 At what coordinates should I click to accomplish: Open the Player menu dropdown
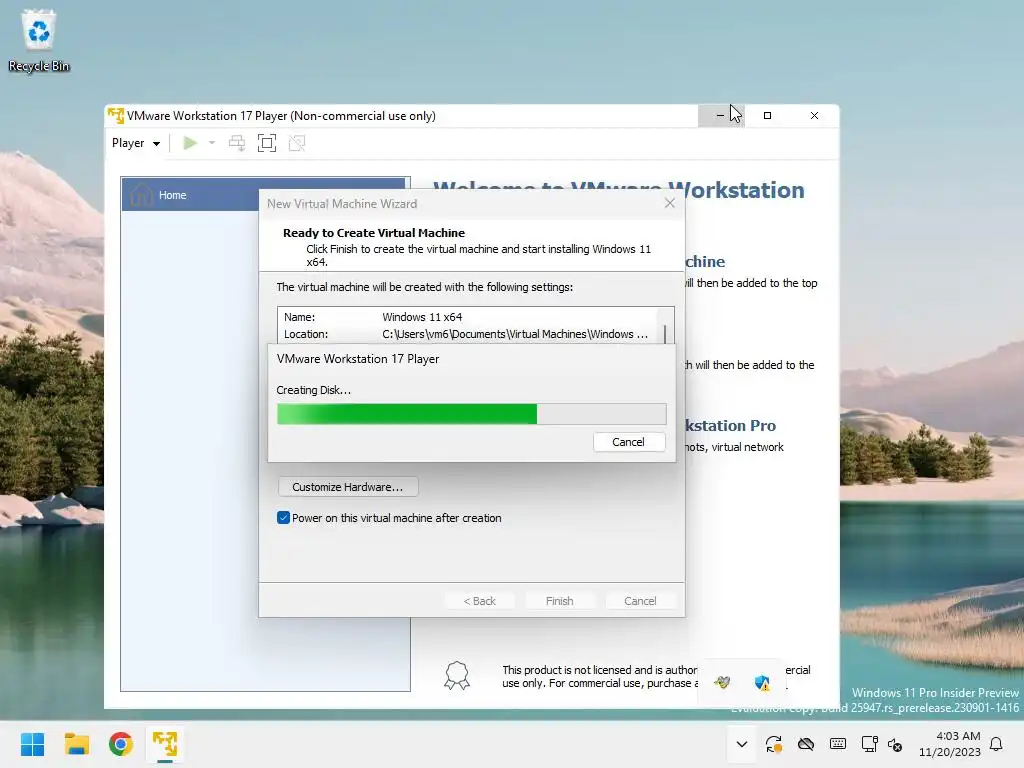136,143
